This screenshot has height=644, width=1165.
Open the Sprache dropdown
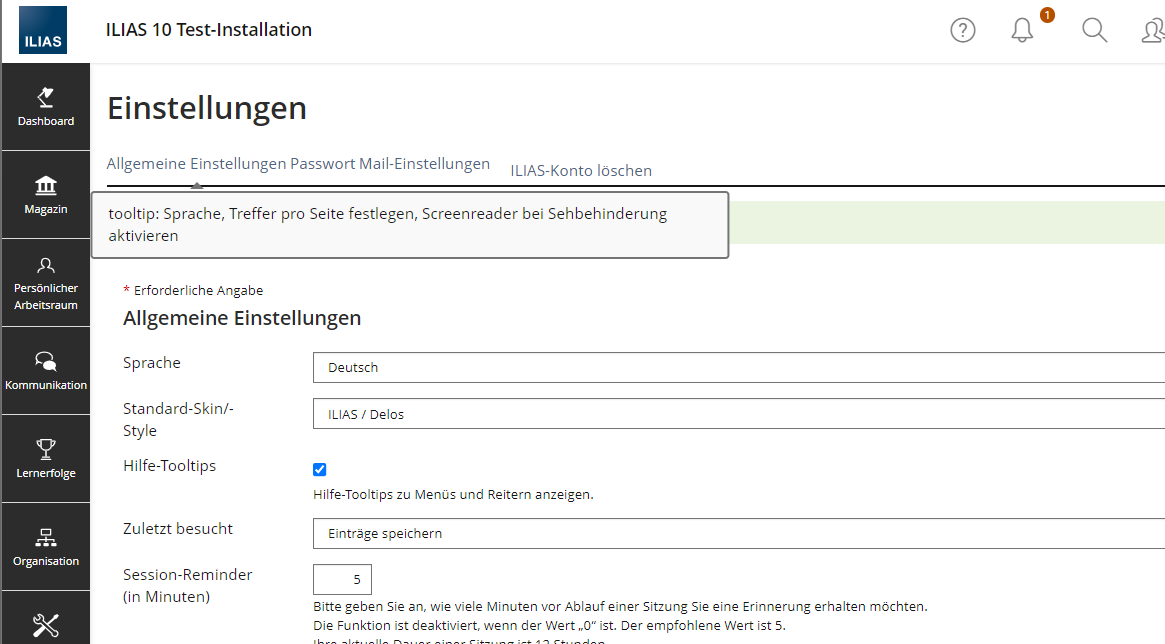click(738, 367)
